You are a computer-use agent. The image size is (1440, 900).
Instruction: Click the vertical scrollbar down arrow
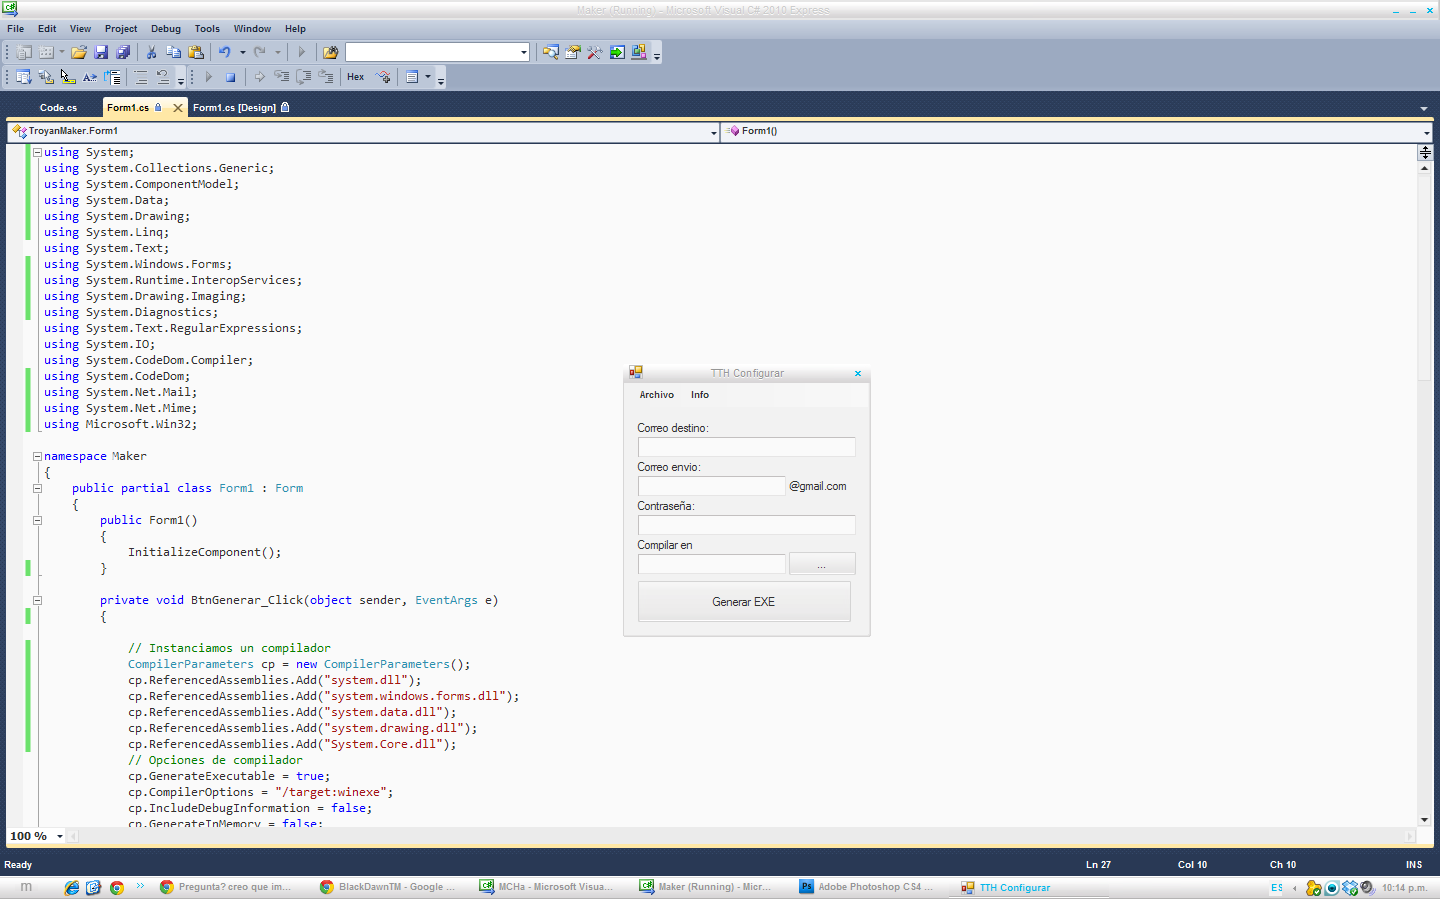[1425, 819]
